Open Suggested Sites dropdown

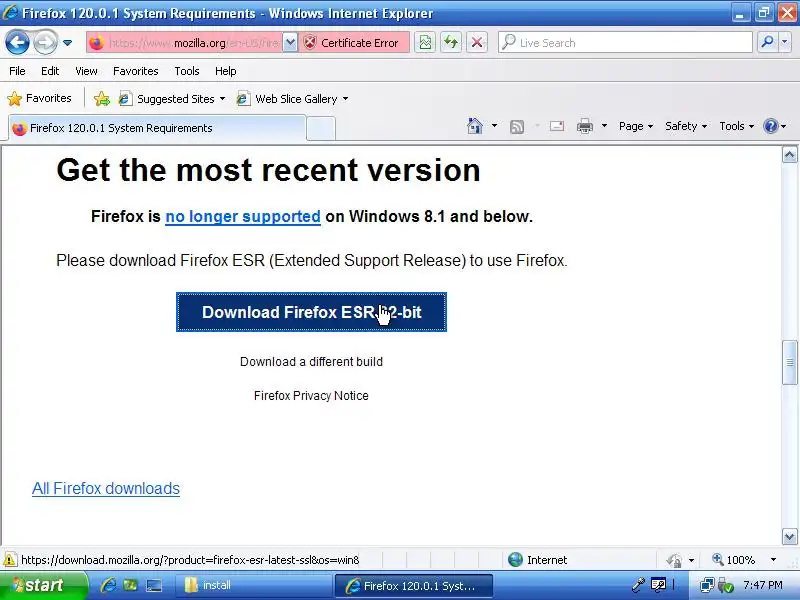[172, 99]
